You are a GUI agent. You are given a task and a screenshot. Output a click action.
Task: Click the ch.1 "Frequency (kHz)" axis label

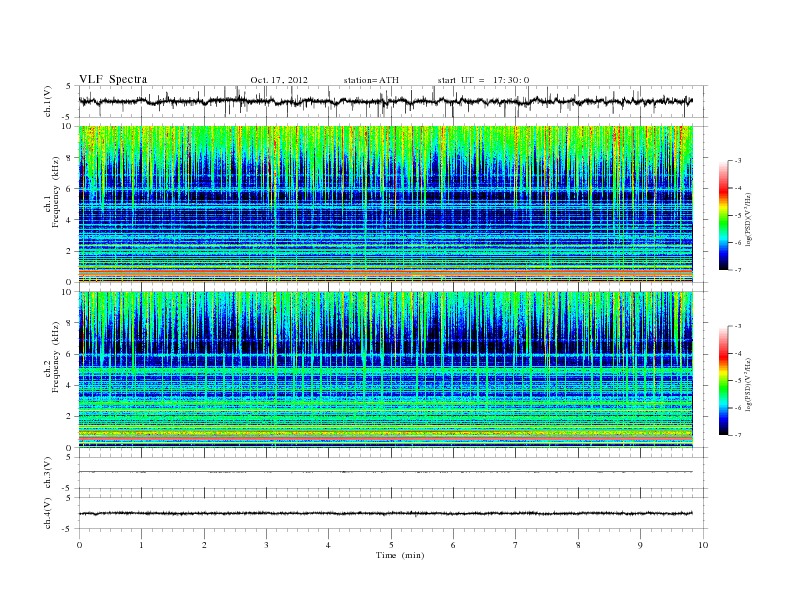[x=56, y=192]
